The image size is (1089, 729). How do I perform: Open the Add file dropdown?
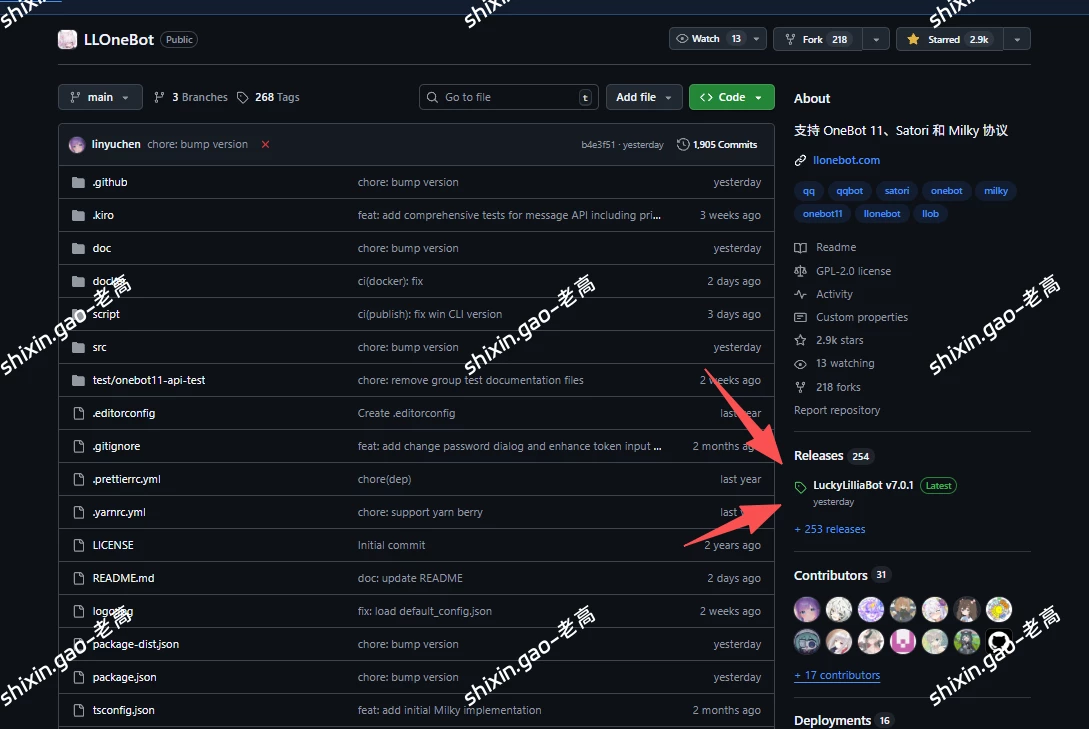[644, 97]
